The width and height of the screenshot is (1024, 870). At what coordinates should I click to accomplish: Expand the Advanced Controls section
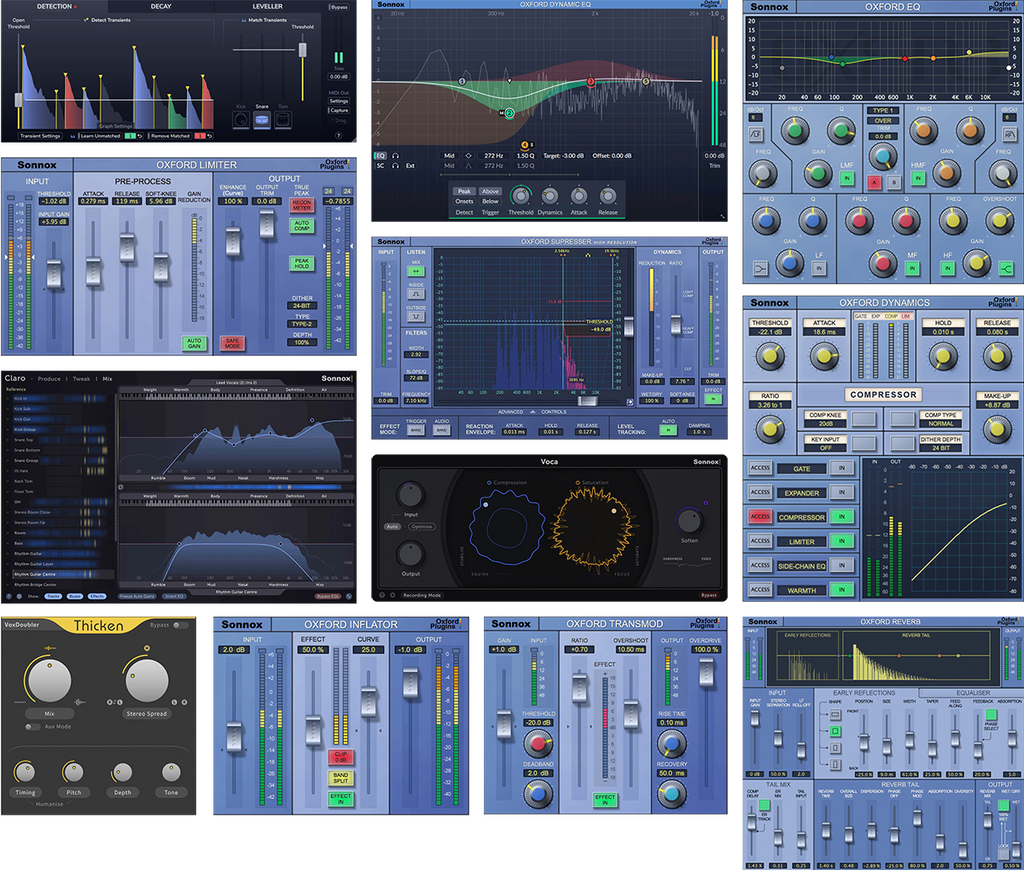tap(531, 411)
